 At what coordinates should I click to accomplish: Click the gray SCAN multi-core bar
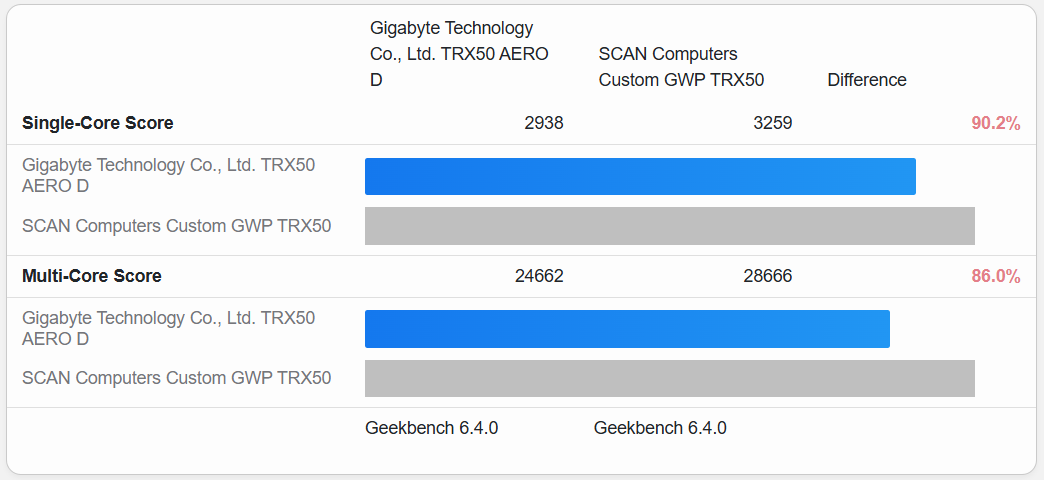(x=669, y=379)
